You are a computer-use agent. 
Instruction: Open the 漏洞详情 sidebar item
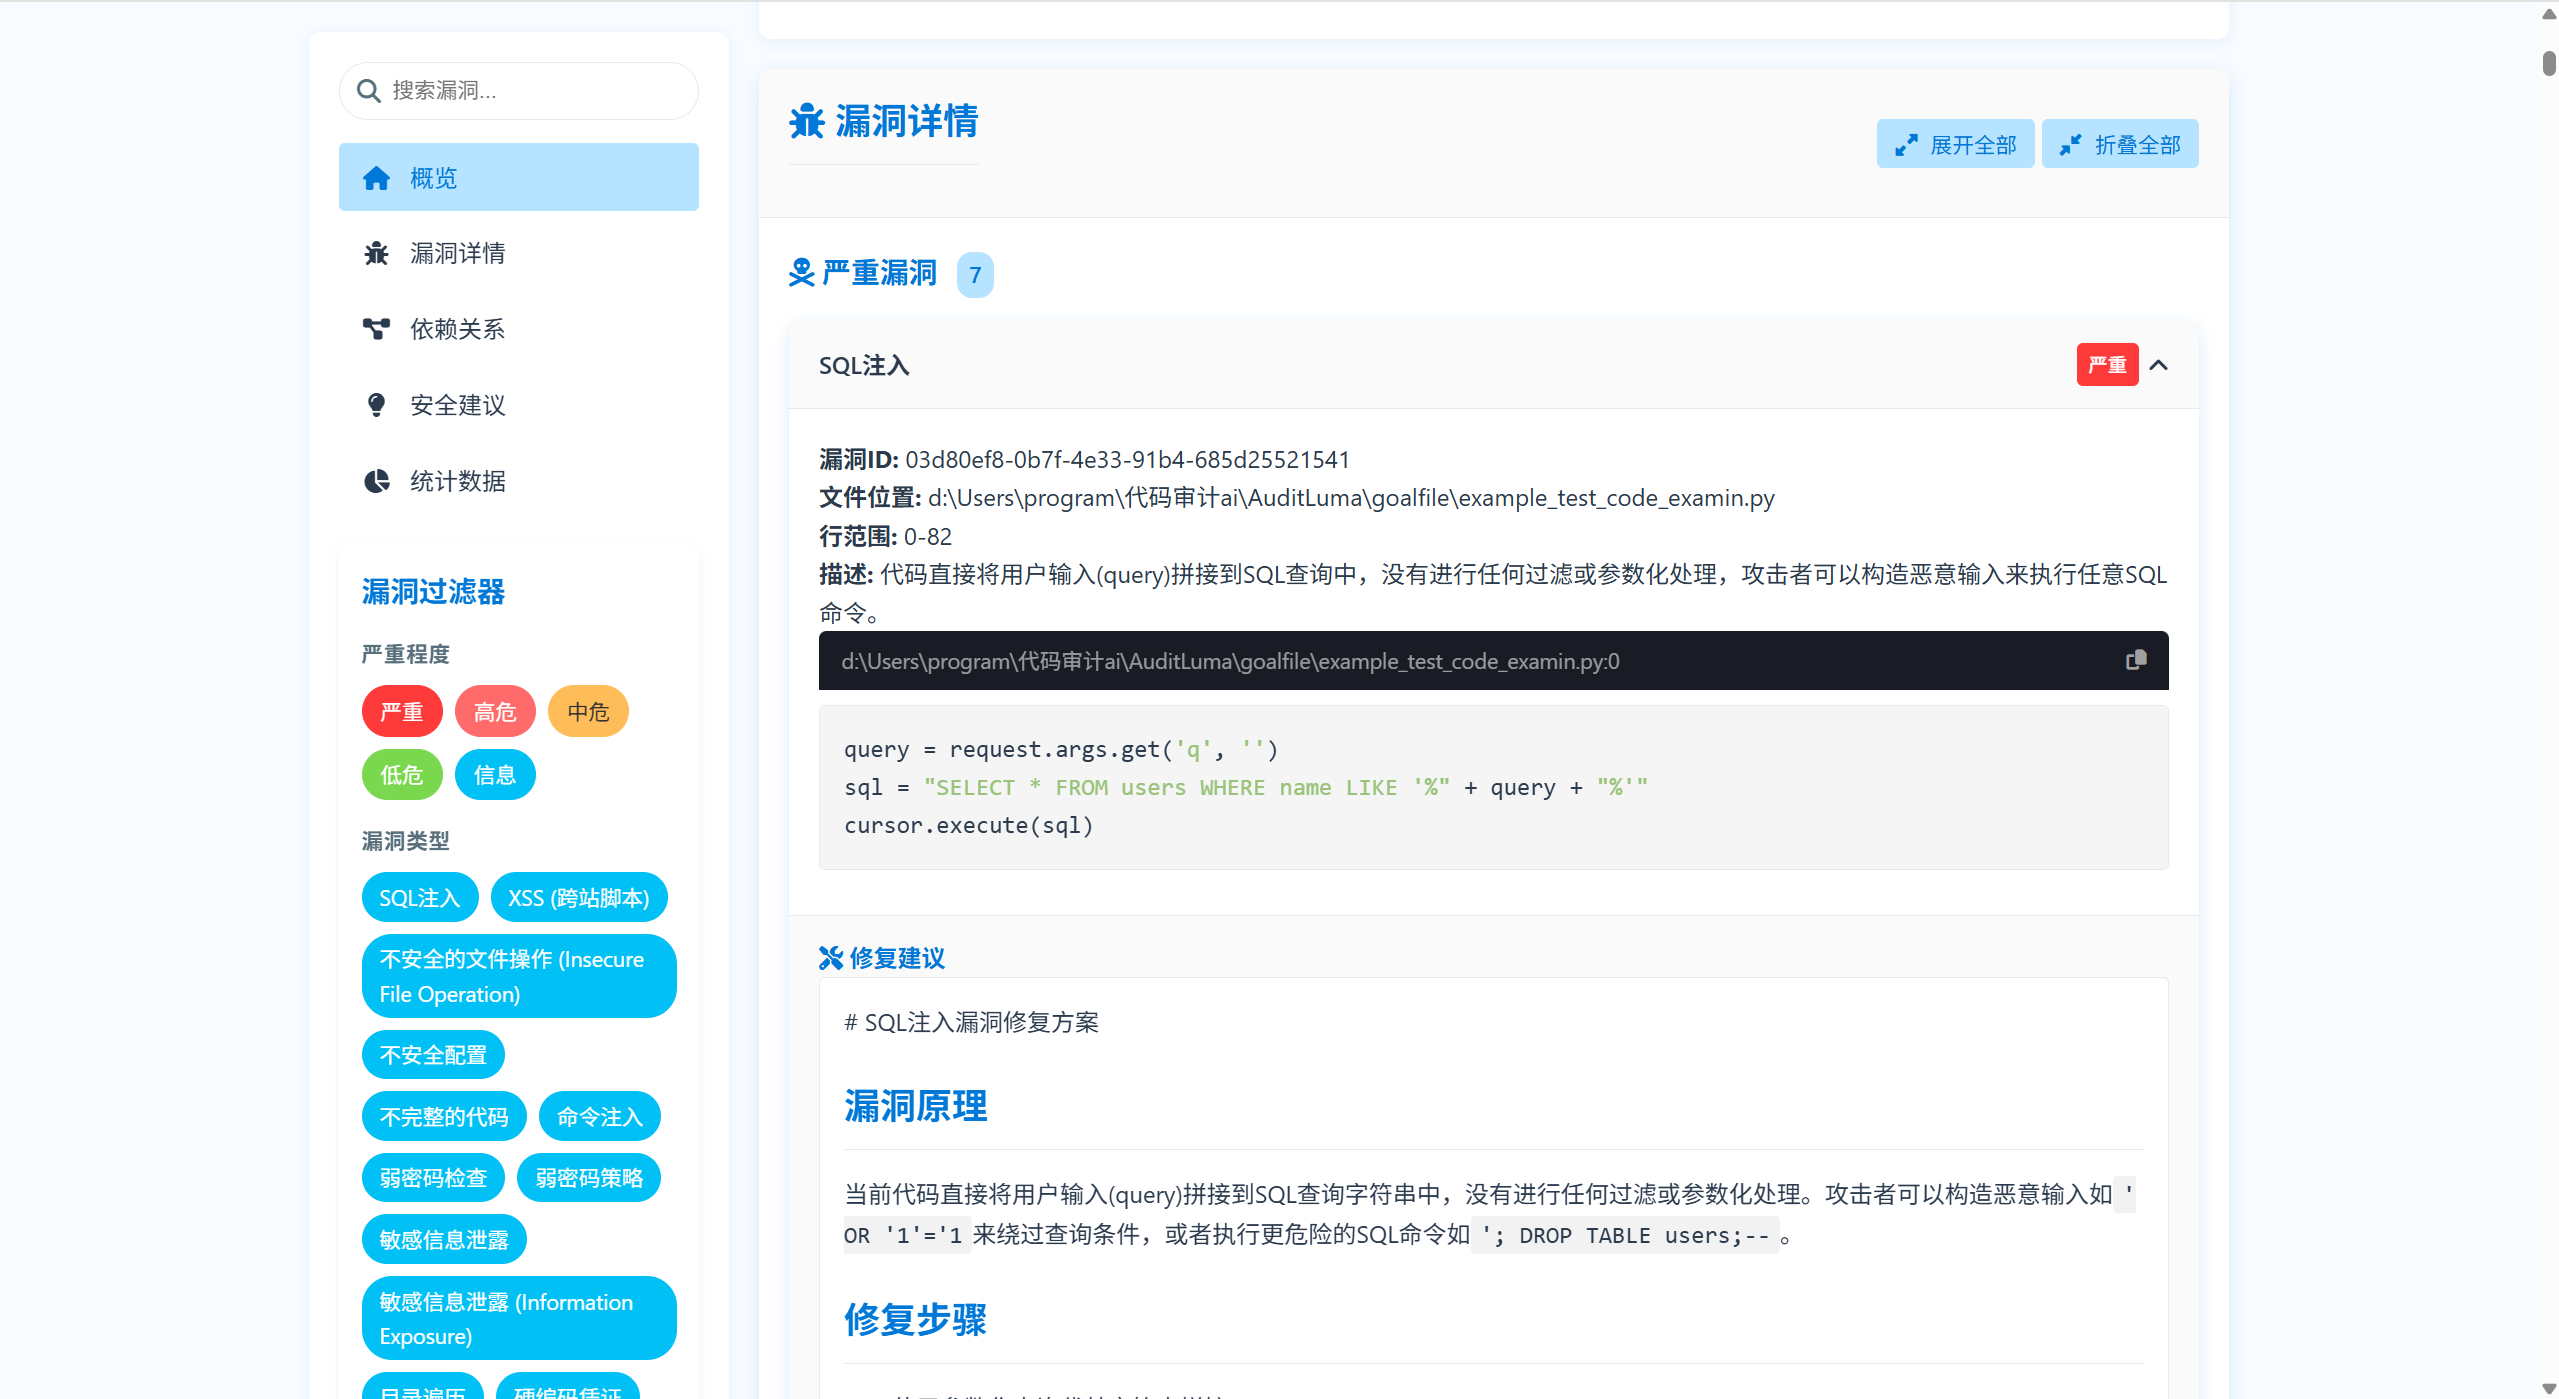[x=519, y=253]
